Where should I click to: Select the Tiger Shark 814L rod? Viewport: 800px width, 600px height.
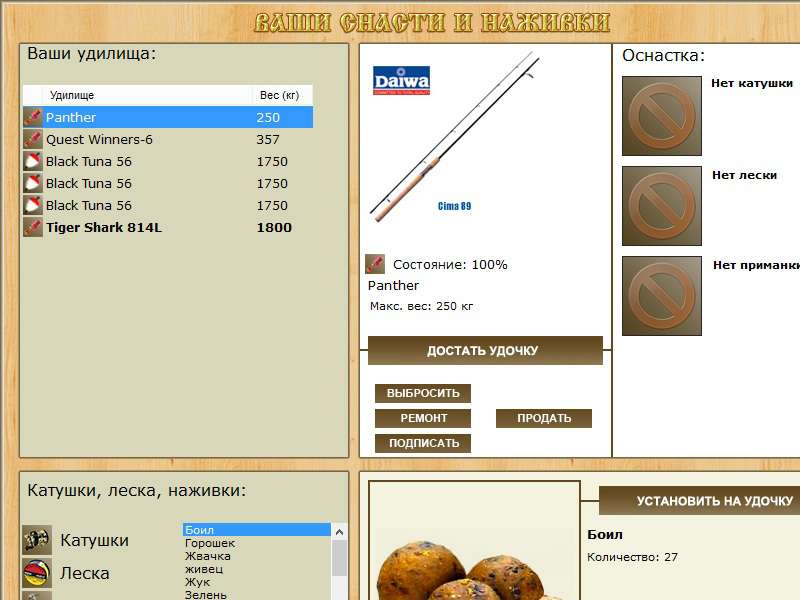168,227
